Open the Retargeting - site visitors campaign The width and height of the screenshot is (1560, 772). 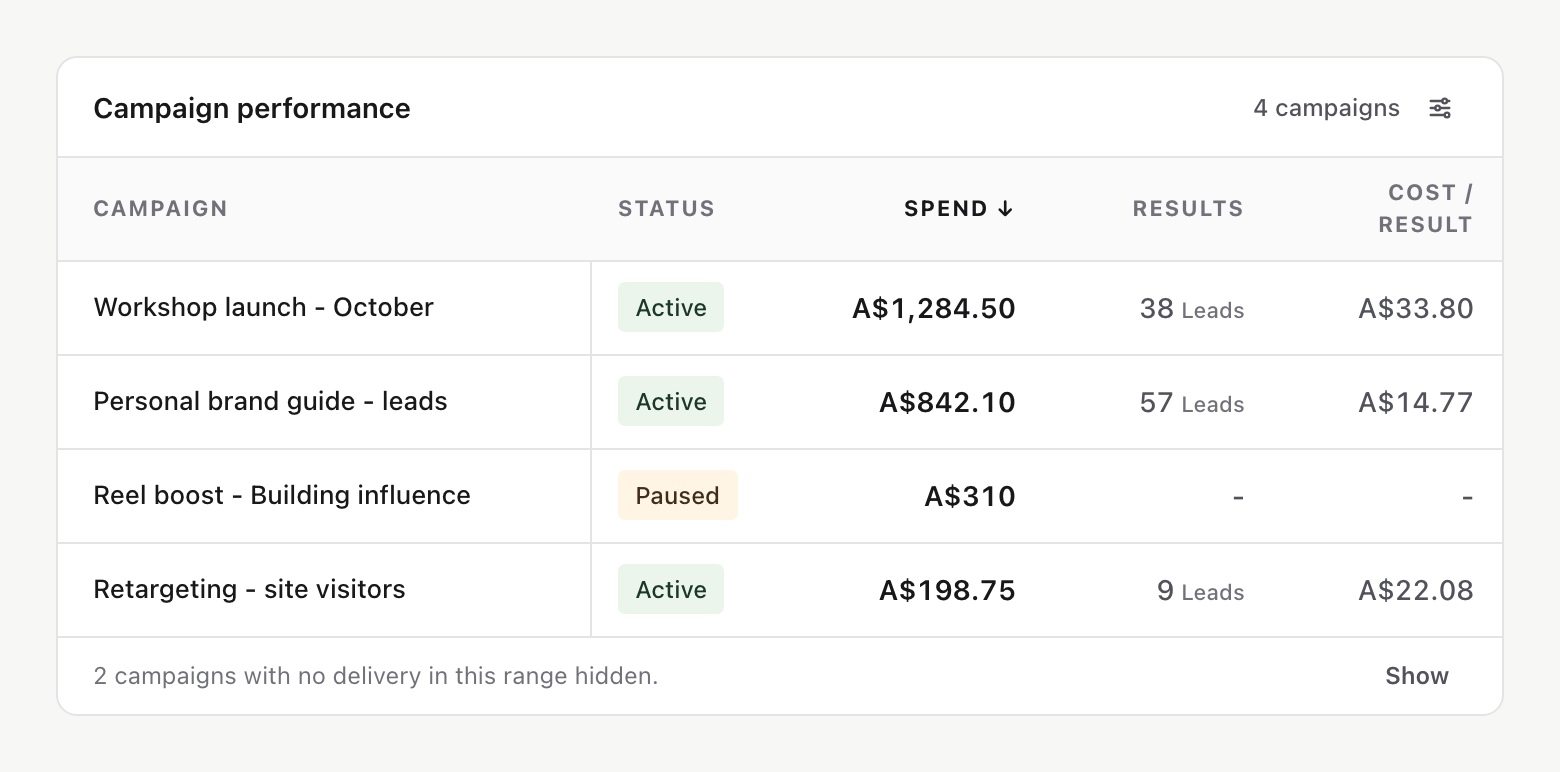pyautogui.click(x=250, y=589)
